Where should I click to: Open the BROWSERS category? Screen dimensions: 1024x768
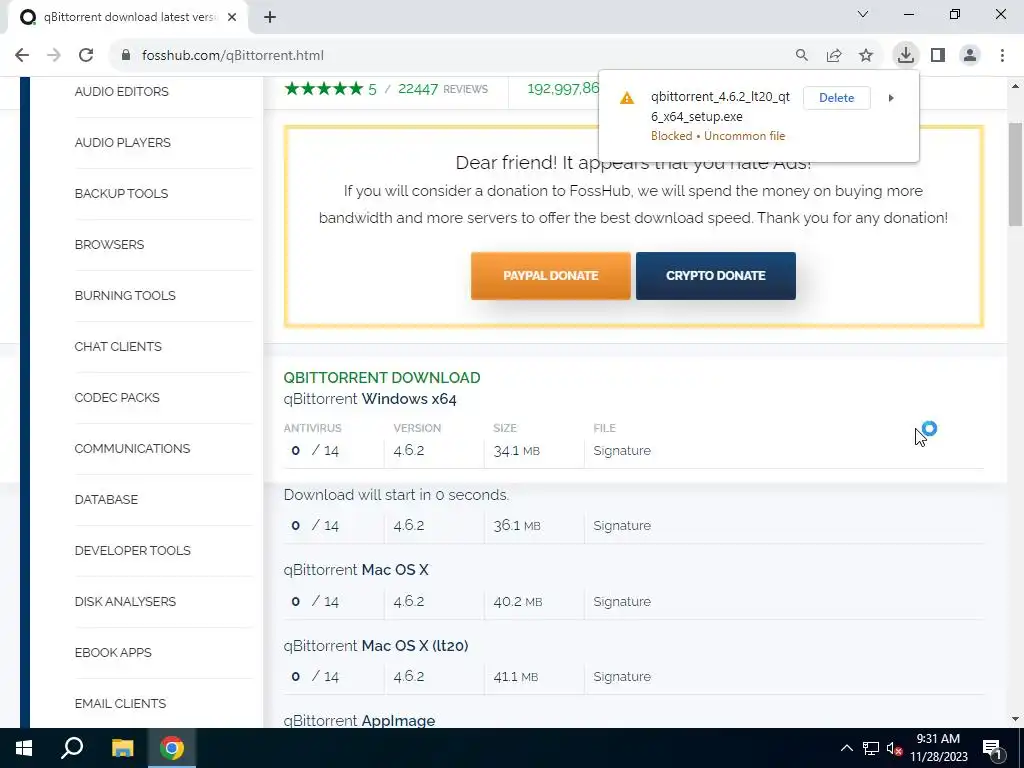(109, 244)
